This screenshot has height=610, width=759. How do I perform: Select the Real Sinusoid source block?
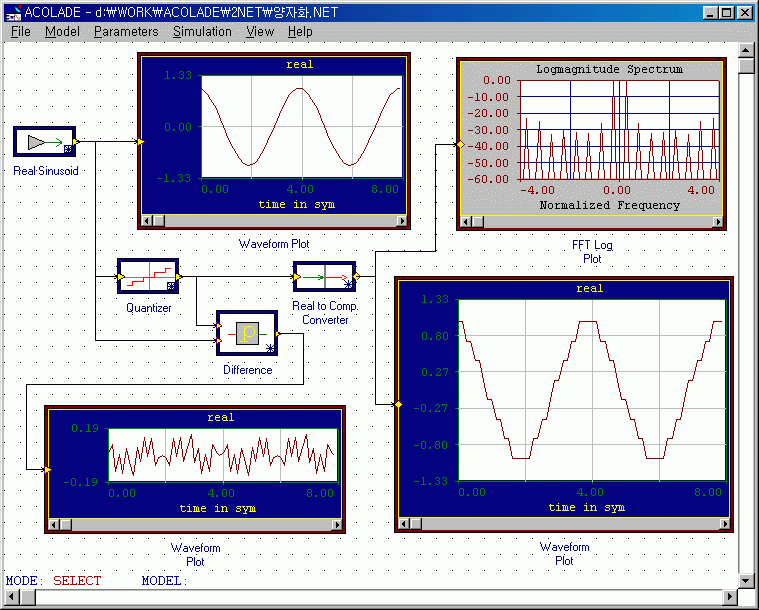(x=45, y=141)
